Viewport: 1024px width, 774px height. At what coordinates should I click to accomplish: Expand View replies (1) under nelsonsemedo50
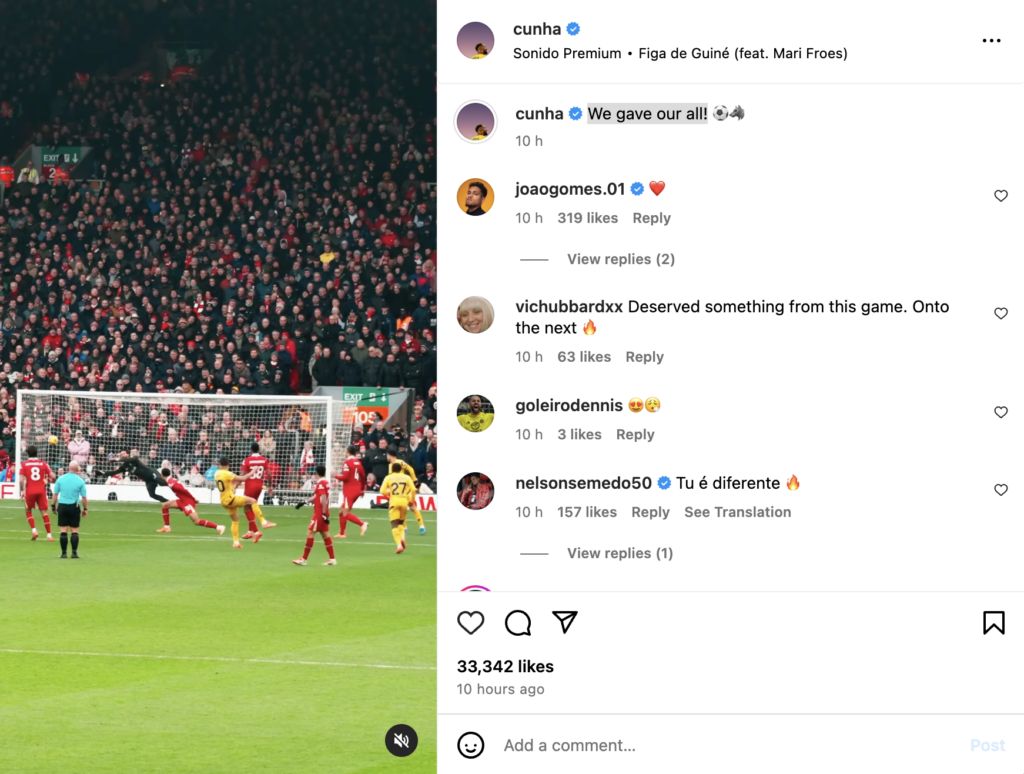(620, 553)
